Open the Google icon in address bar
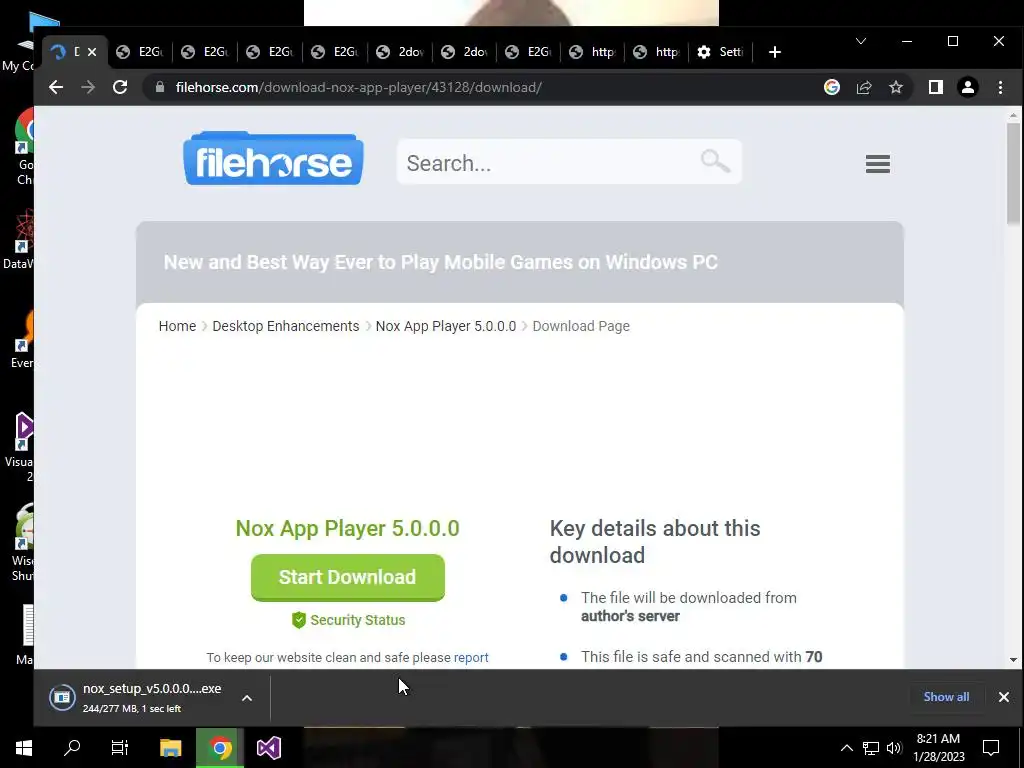Screen dimensions: 1024x768 (x=831, y=88)
